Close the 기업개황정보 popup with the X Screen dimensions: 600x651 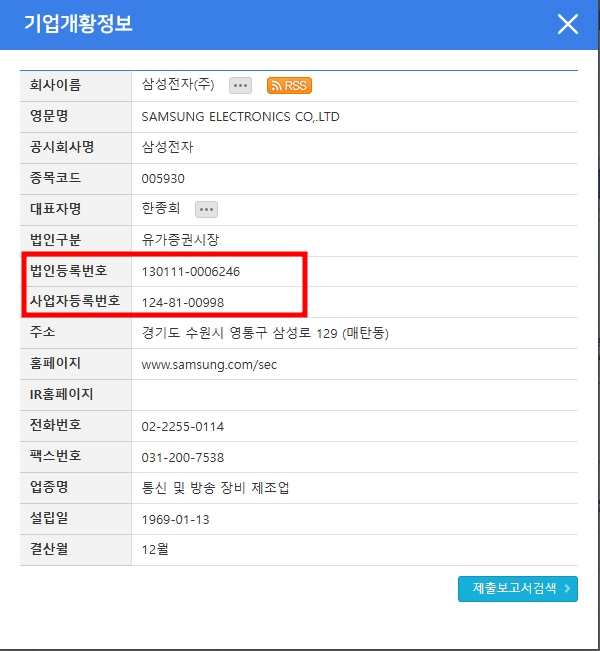click(x=568, y=24)
